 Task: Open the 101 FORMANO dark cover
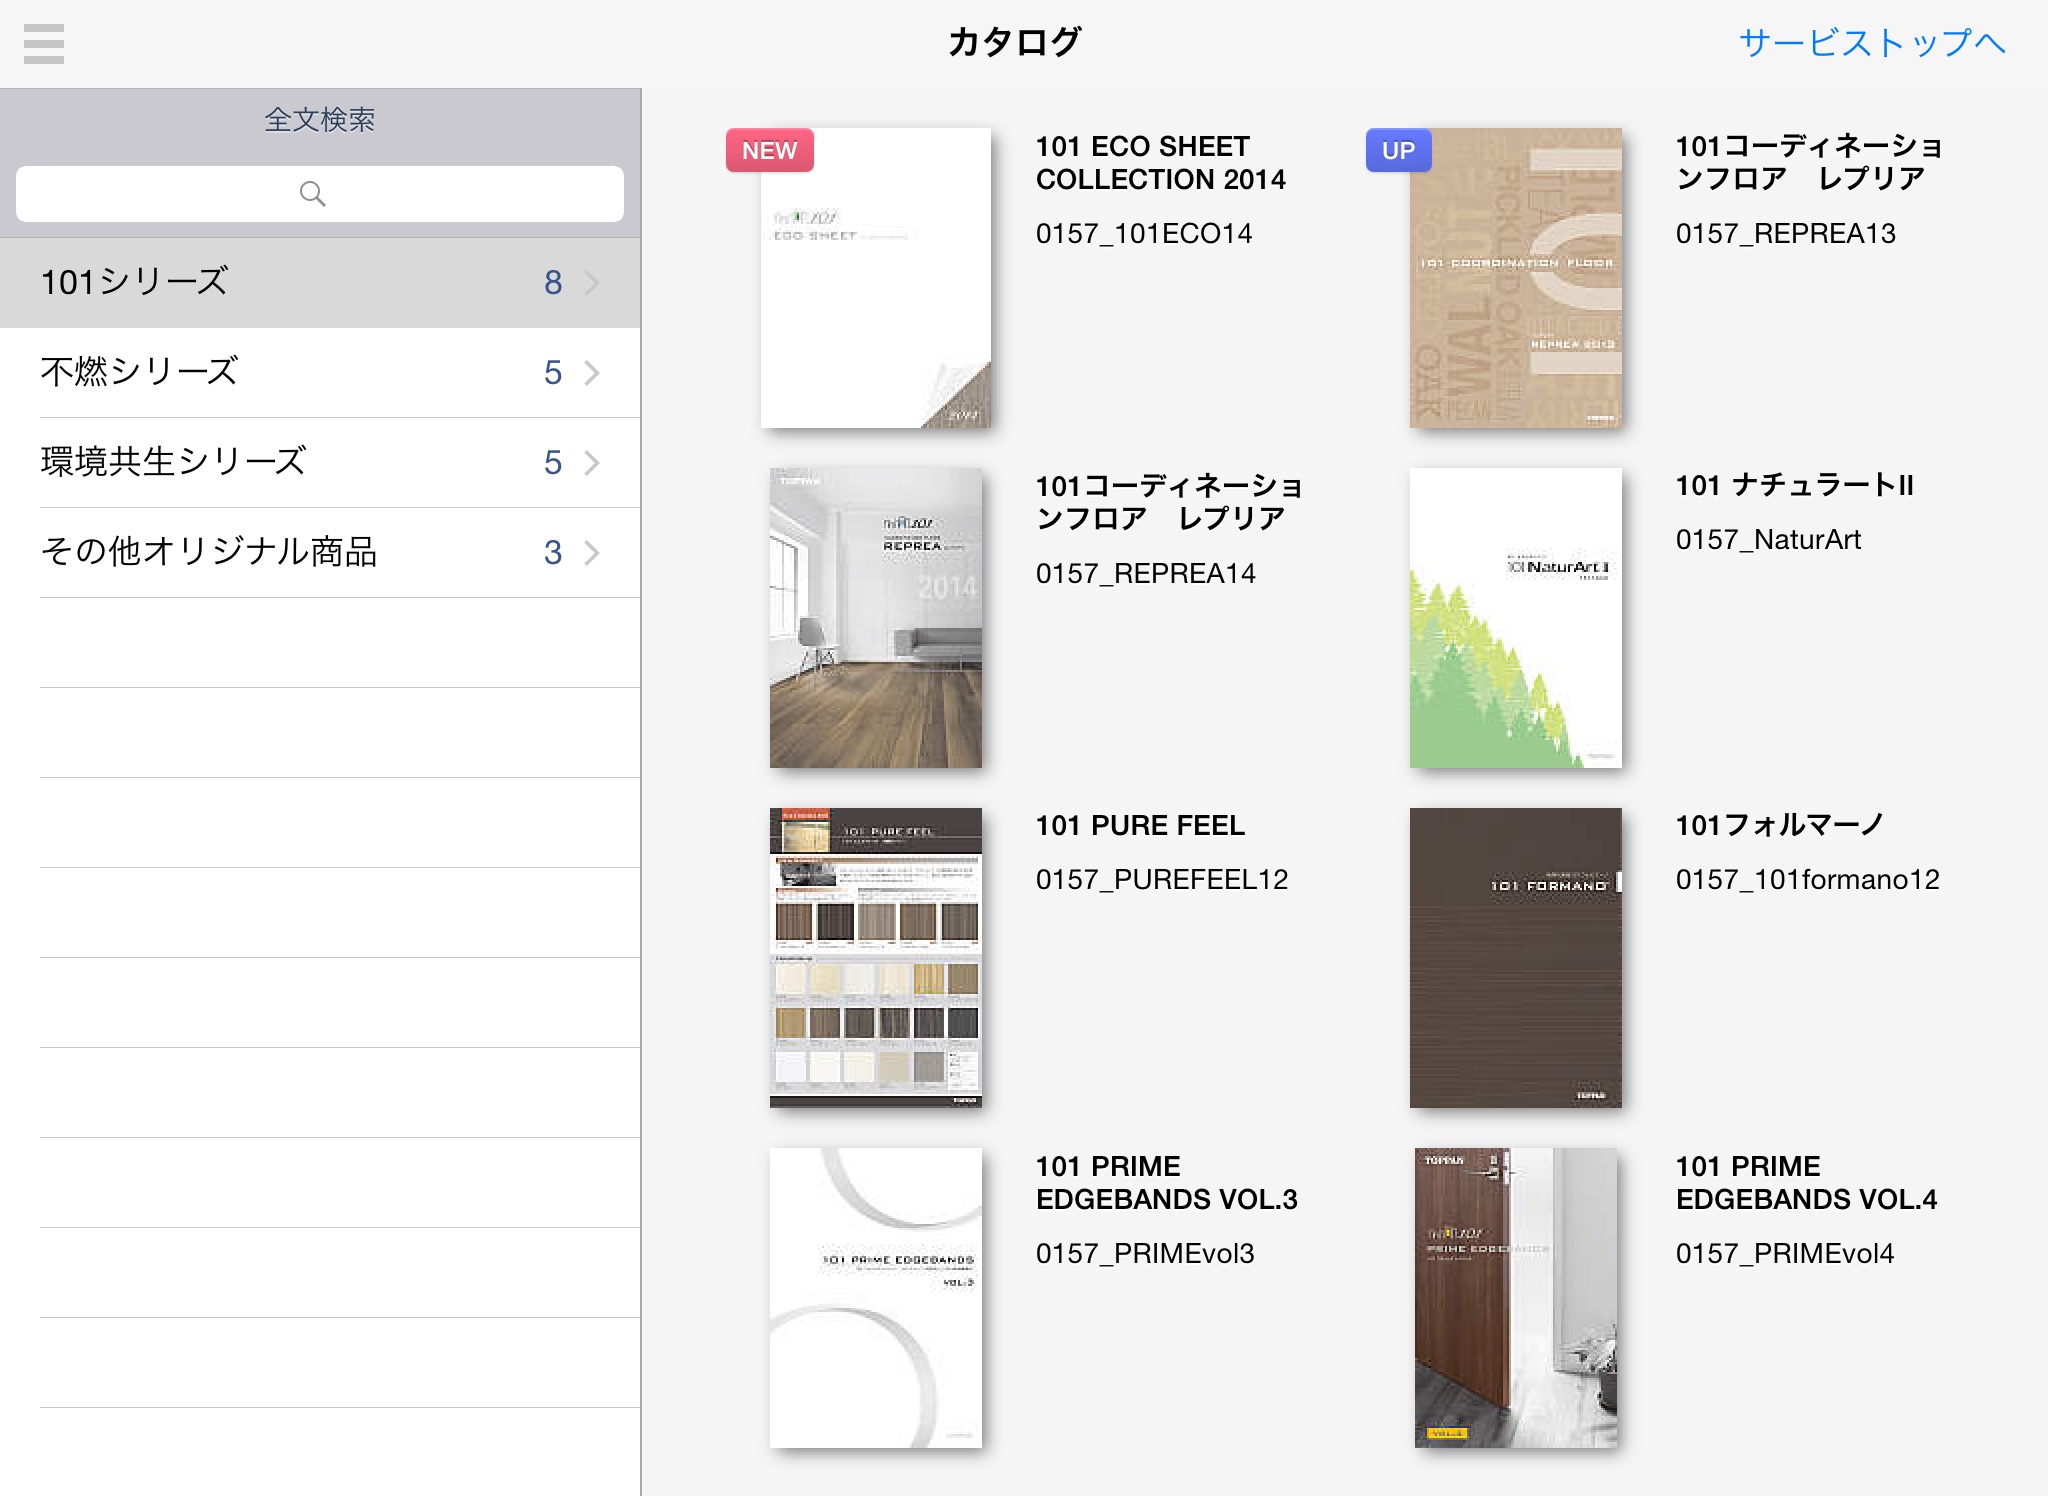[x=1516, y=958]
